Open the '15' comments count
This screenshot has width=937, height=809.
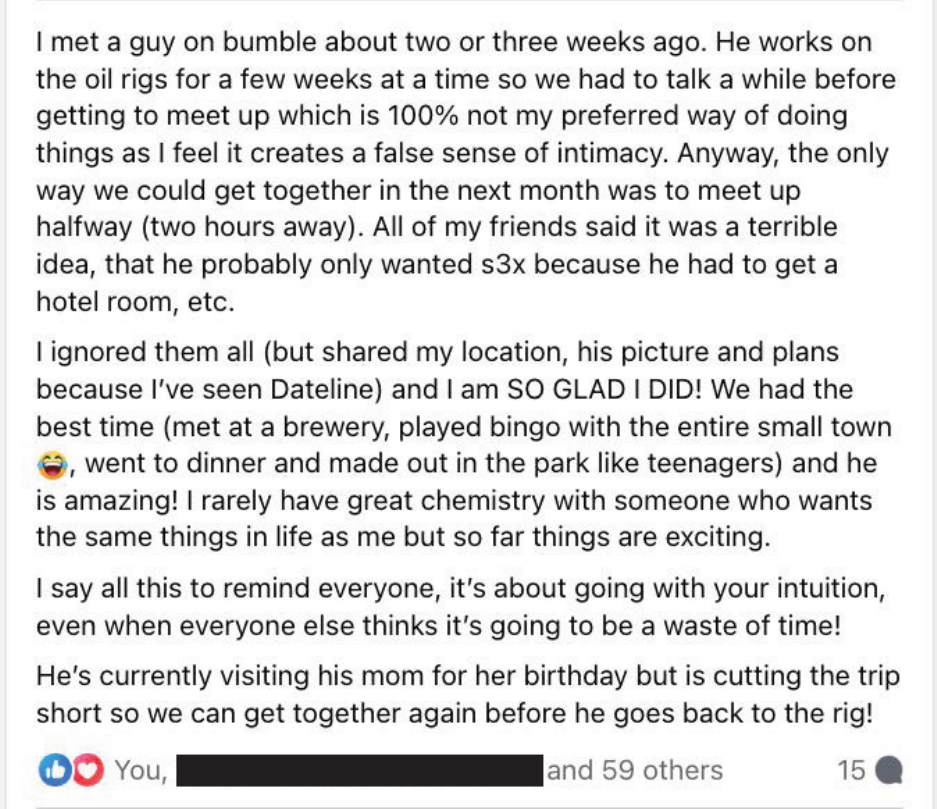[851, 770]
